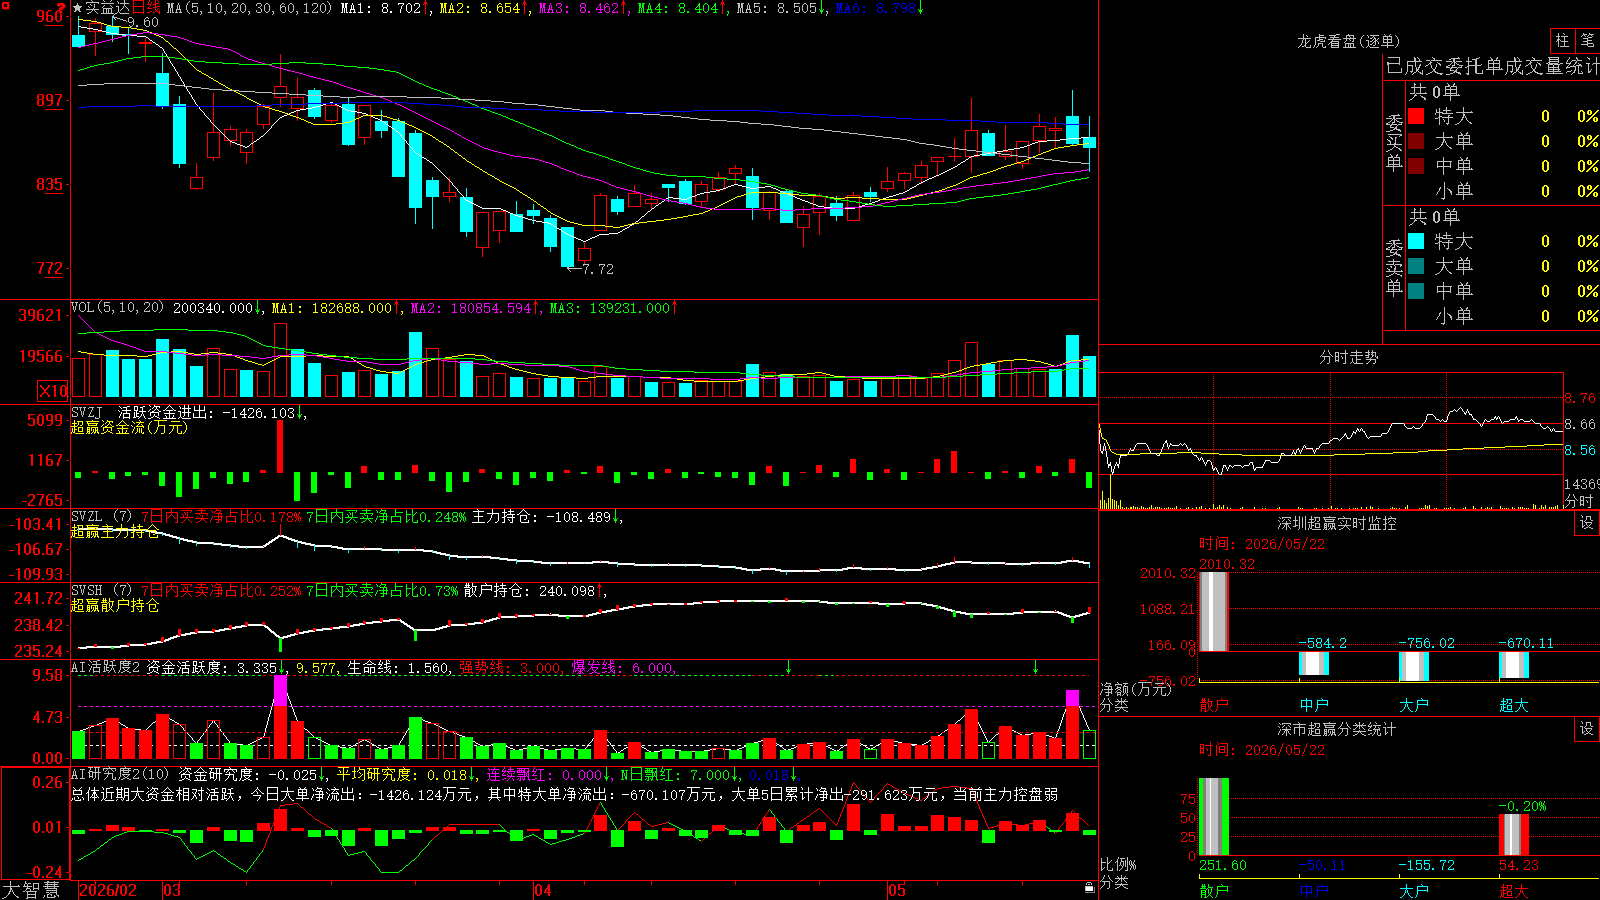Click the SVZL indicator name
The image size is (1600, 900).
click(87, 516)
